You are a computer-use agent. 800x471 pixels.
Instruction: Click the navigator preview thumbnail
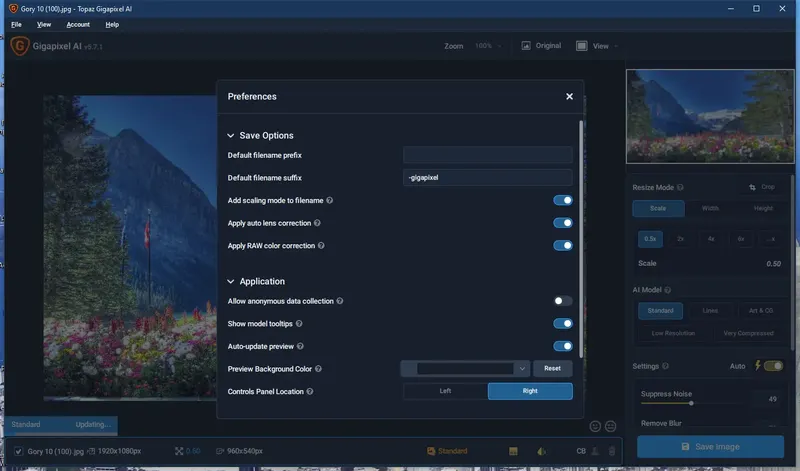[710, 116]
